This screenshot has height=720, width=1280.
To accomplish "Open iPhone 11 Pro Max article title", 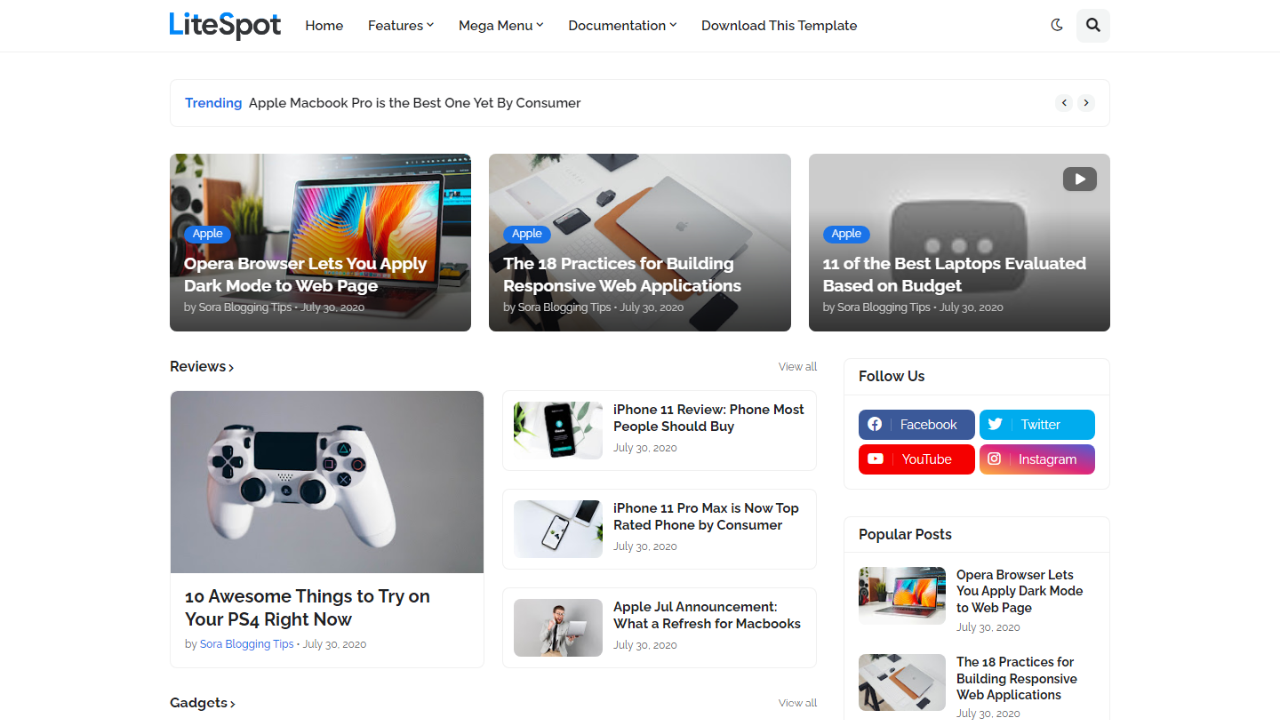I will 706,516.
